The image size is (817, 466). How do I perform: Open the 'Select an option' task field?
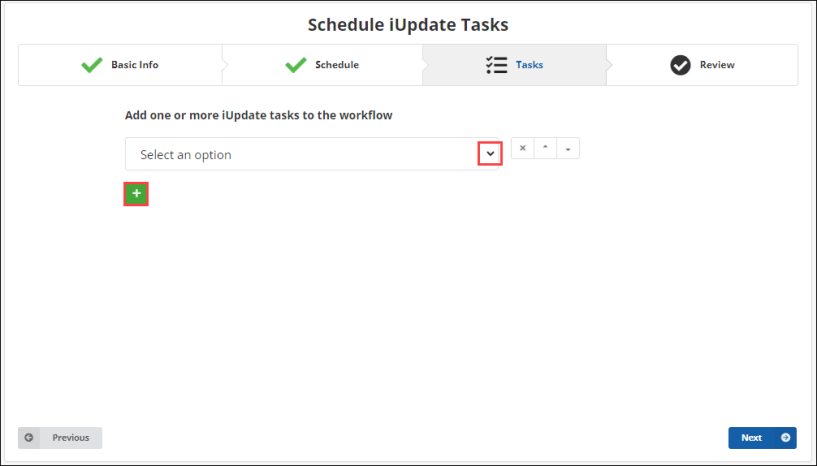(300, 154)
